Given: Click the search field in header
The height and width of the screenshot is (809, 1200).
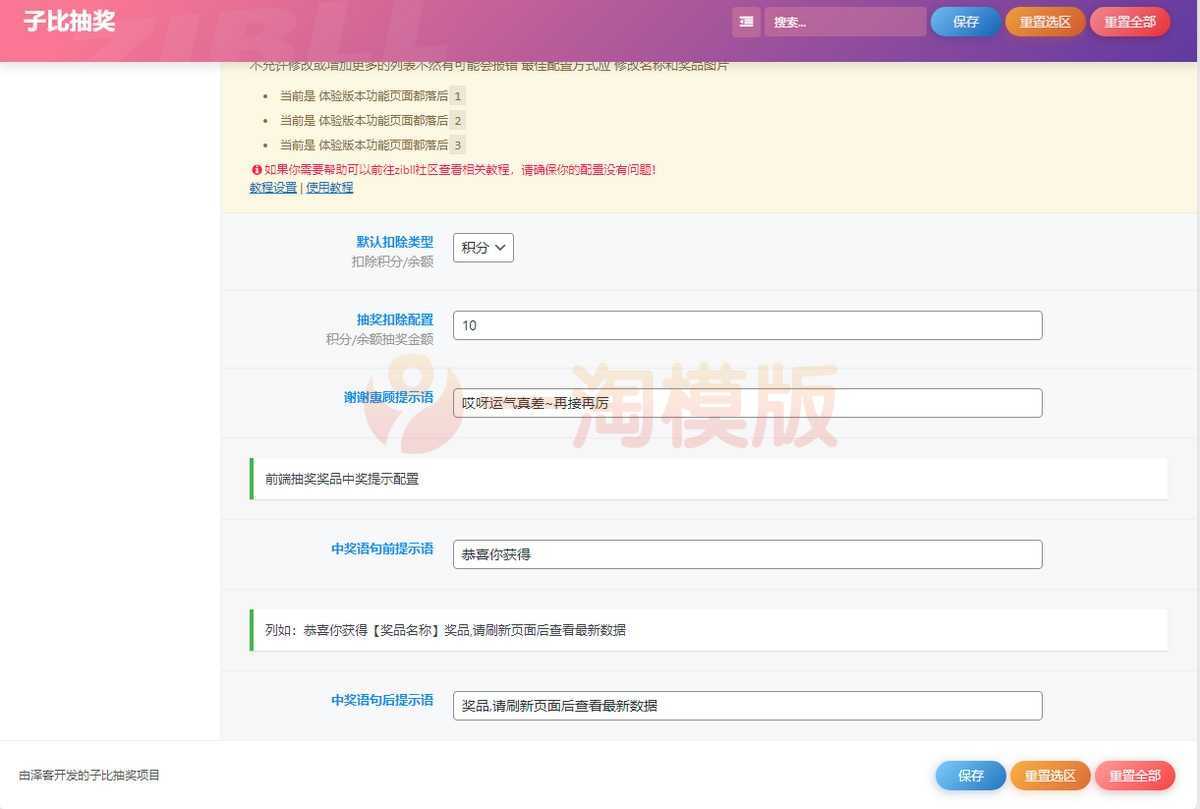Looking at the screenshot, I should pos(845,22).
